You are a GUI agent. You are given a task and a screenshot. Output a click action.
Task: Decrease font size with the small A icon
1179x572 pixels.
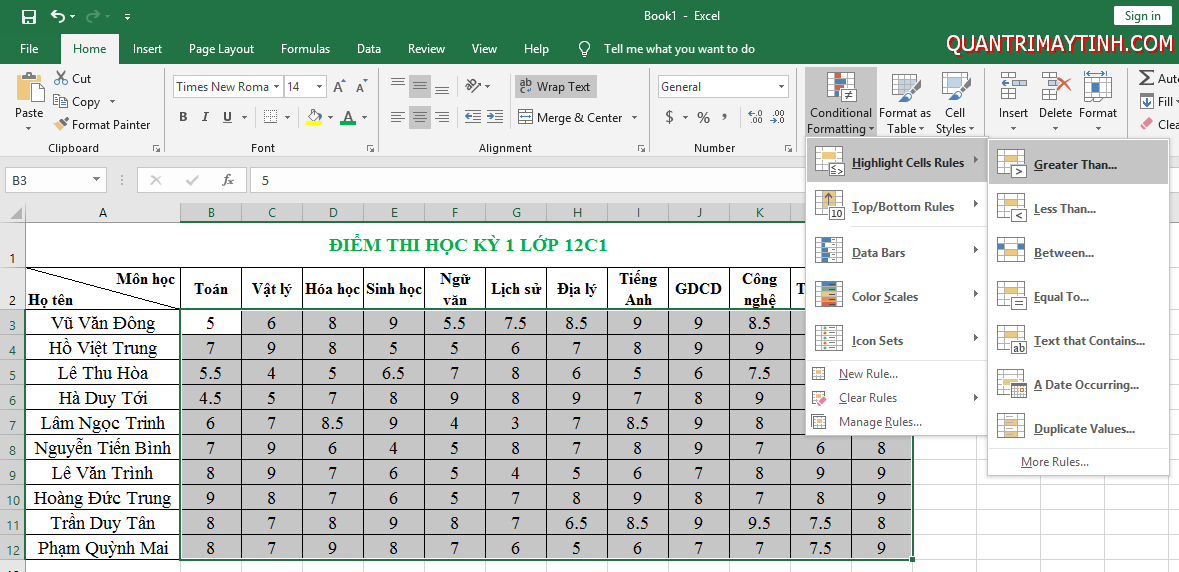[x=362, y=86]
